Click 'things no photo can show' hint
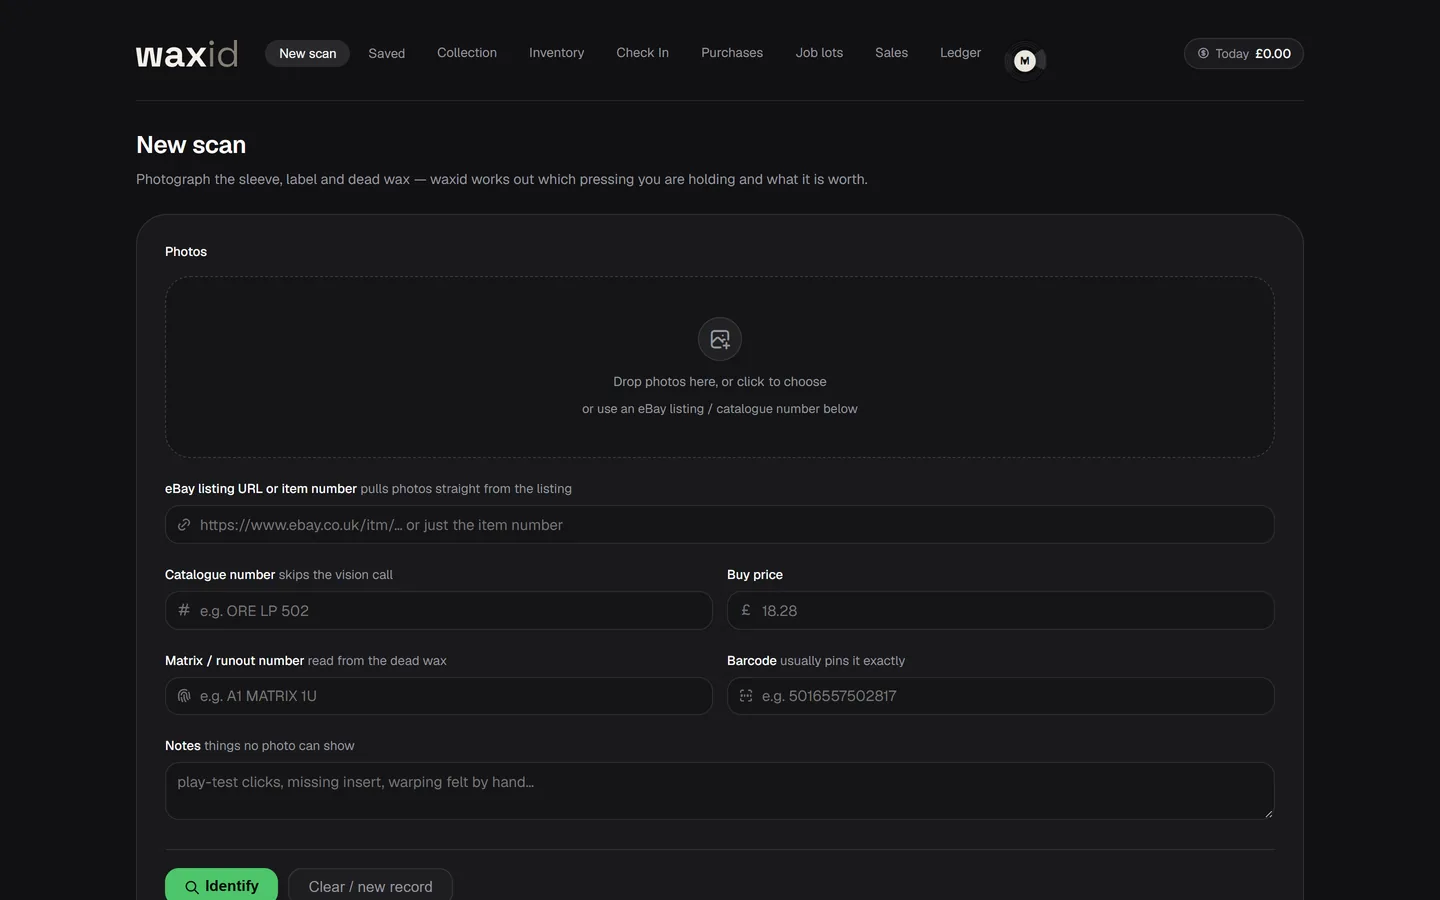Image resolution: width=1440 pixels, height=900 pixels. 279,746
